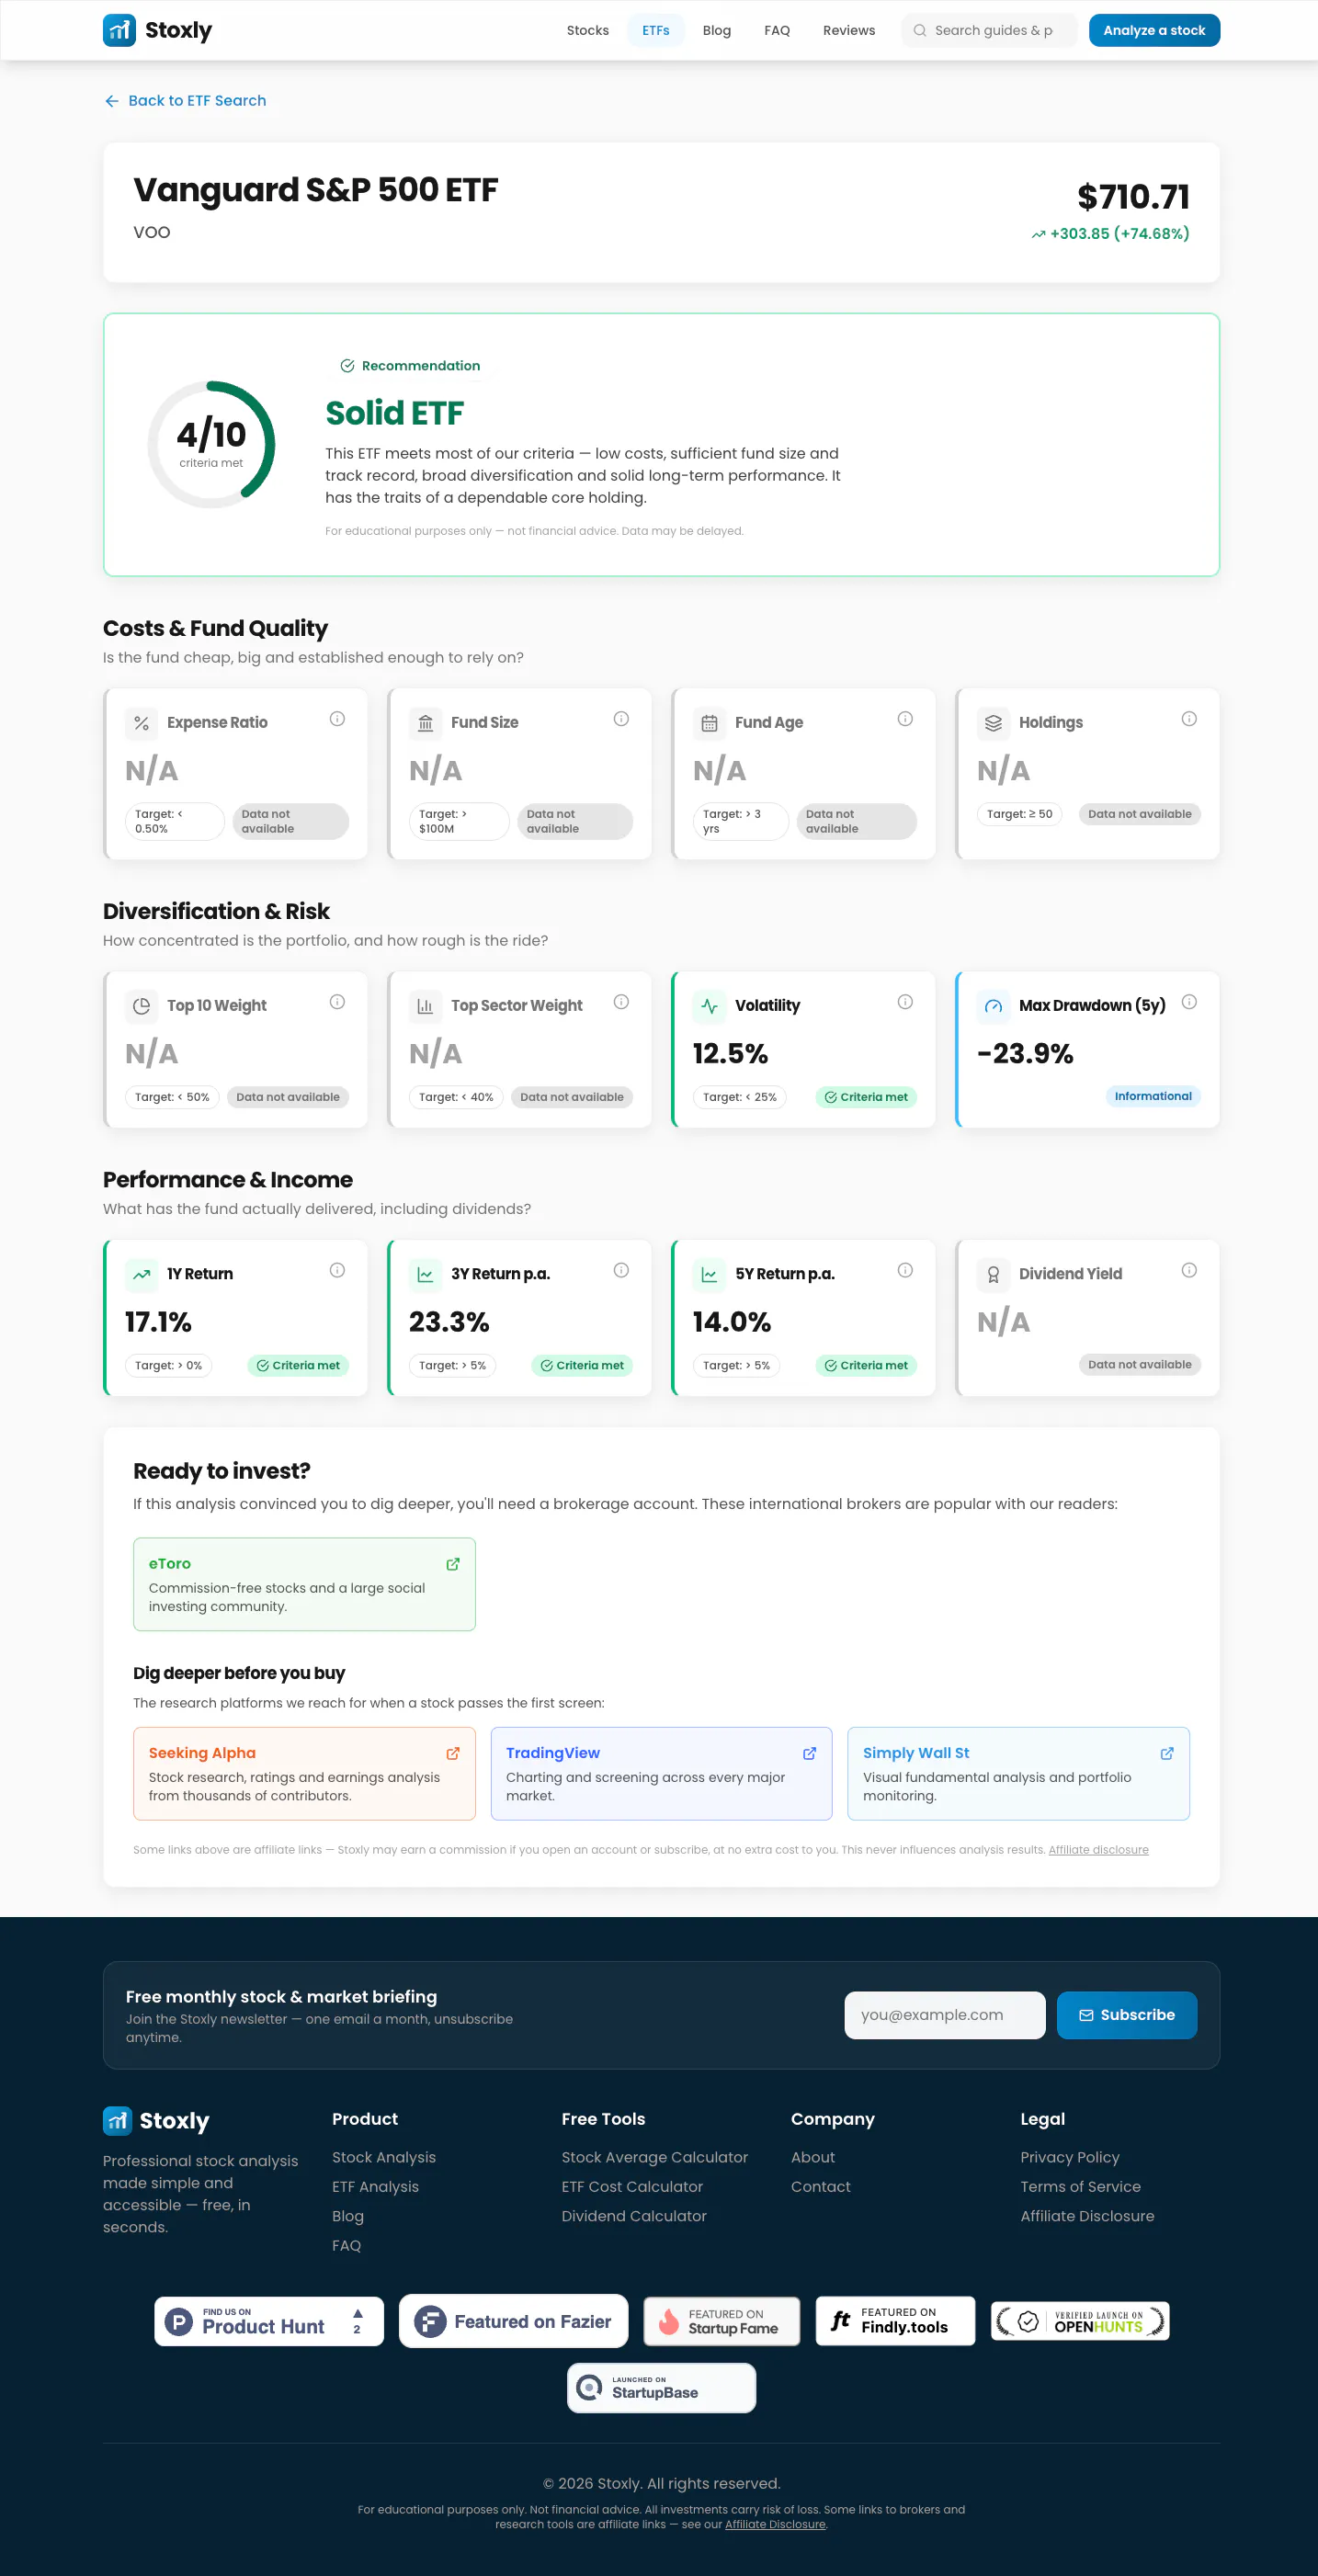Open the Seeking Alpha research card

pyautogui.click(x=304, y=1773)
